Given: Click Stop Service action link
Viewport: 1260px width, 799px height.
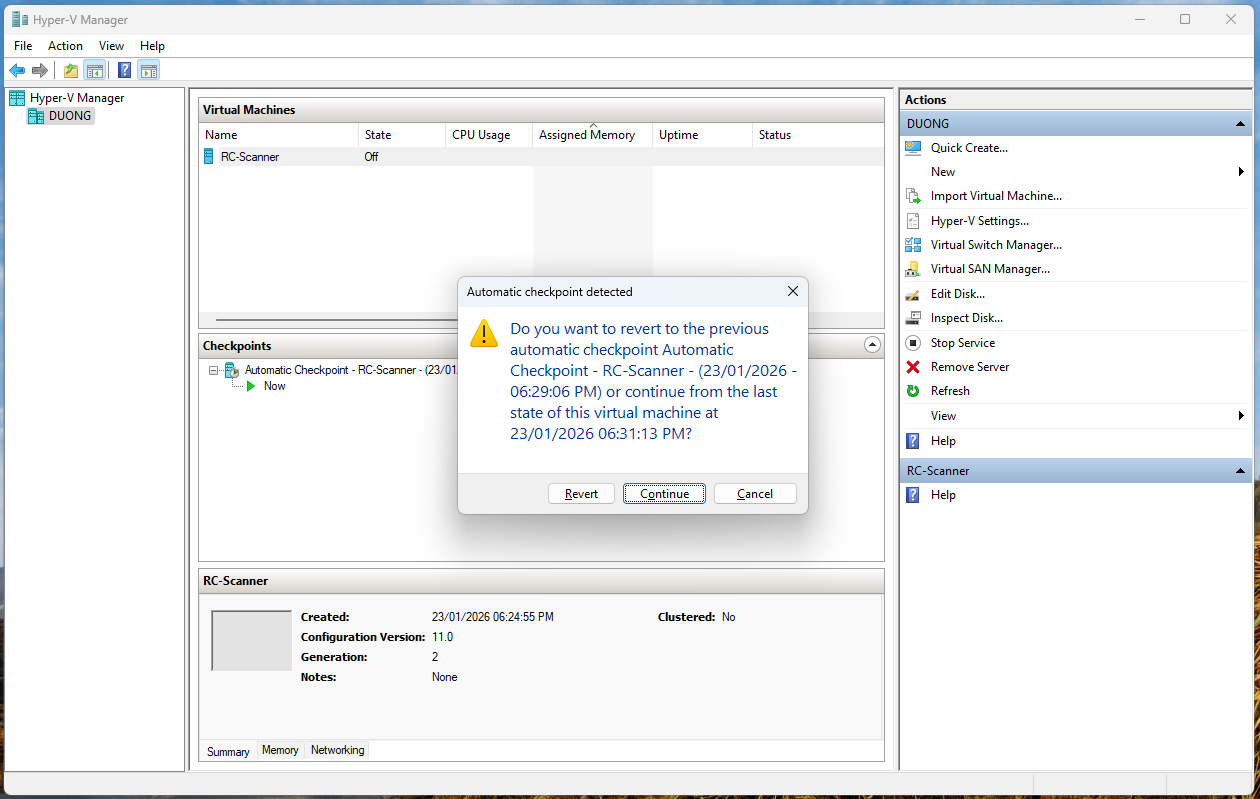Looking at the screenshot, I should click(963, 343).
